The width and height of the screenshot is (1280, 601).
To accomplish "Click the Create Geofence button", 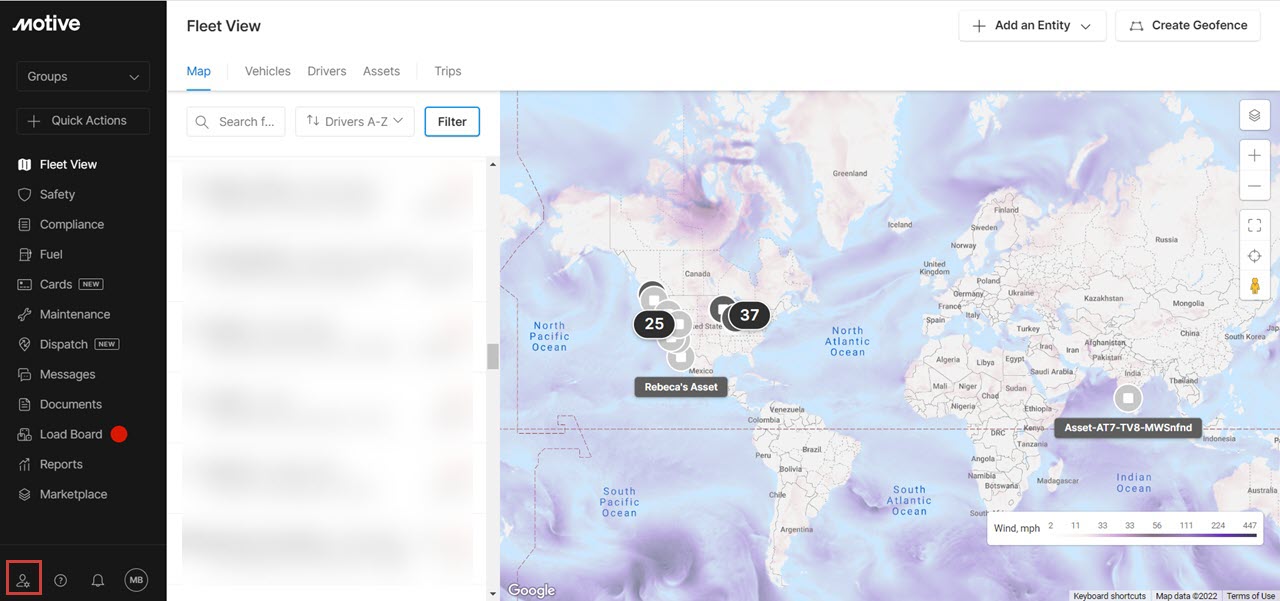I will (x=1188, y=26).
